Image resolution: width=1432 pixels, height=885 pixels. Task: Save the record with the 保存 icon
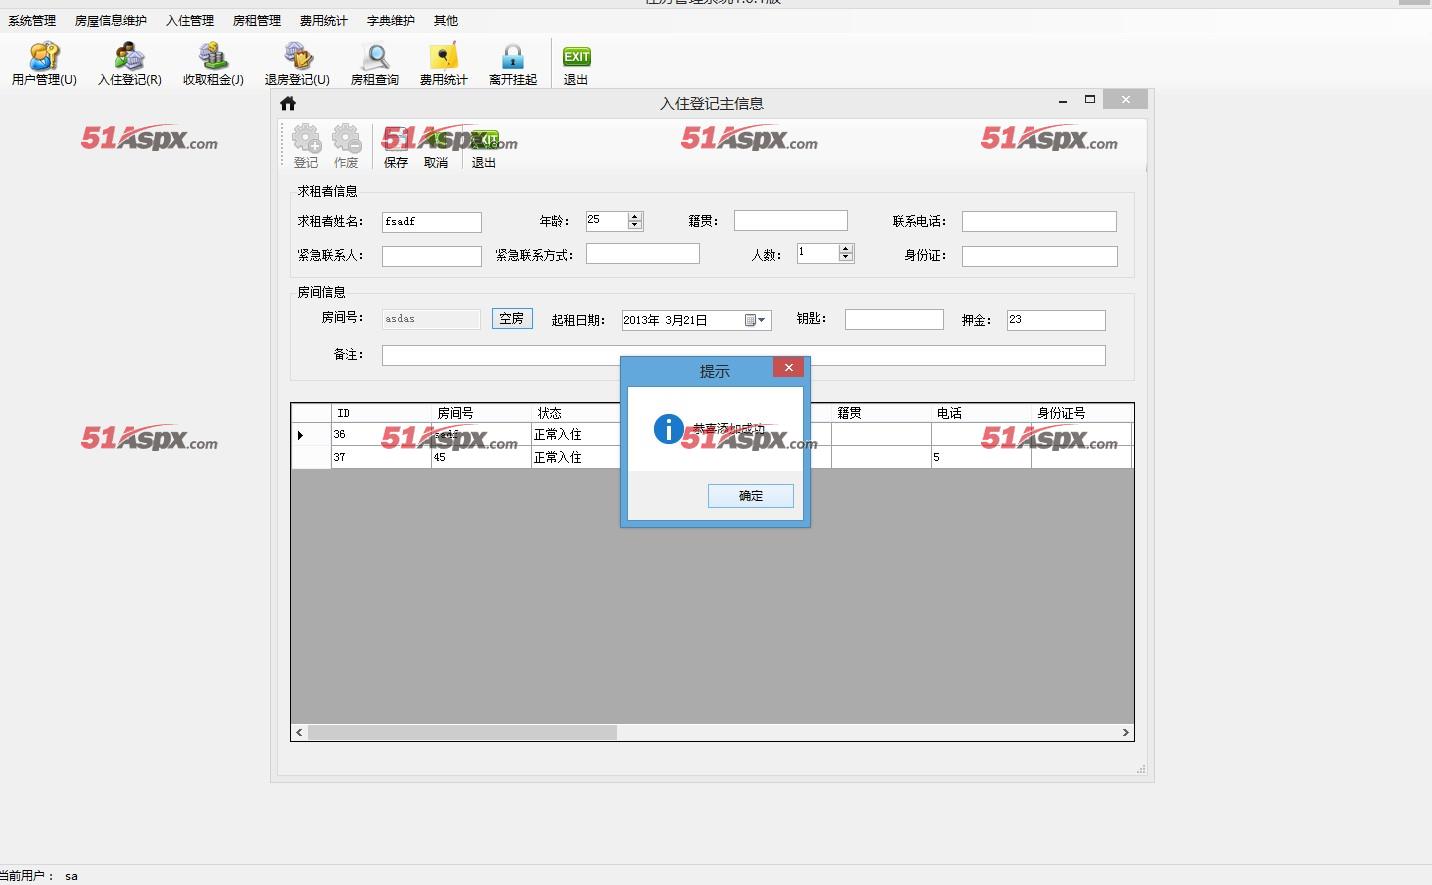(x=396, y=146)
